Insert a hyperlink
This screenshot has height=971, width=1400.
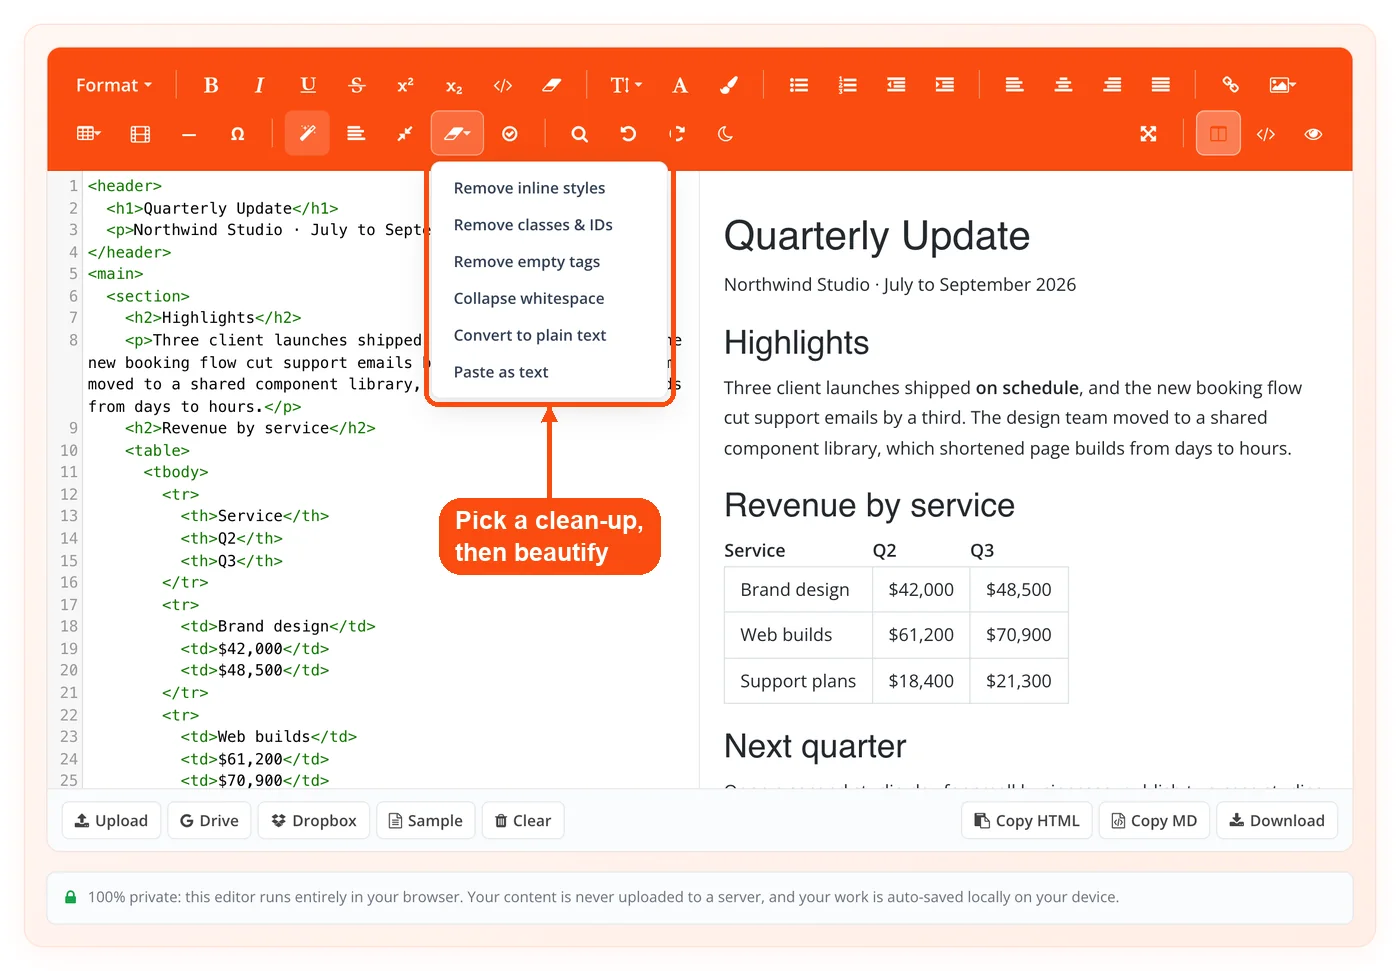1230,85
